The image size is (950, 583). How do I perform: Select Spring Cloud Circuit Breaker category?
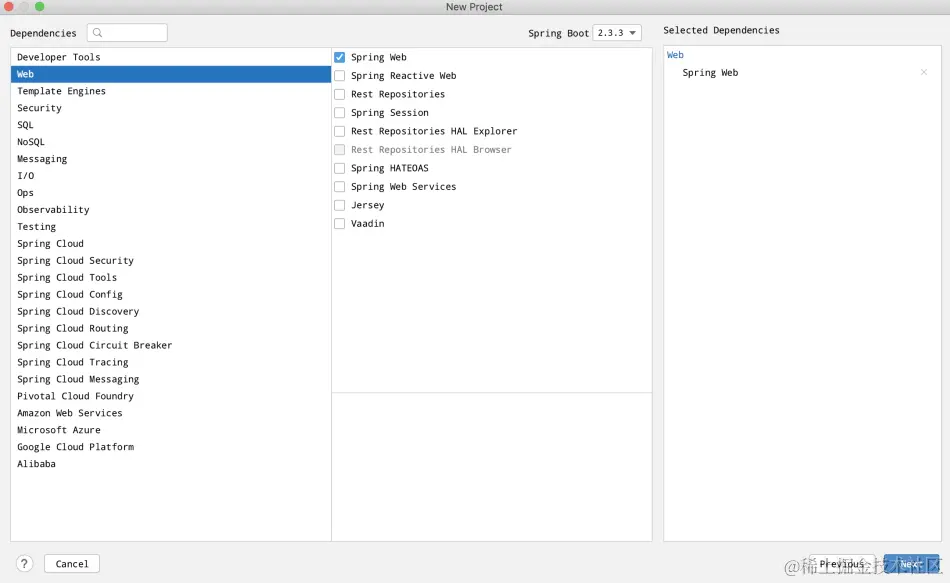tap(171, 345)
